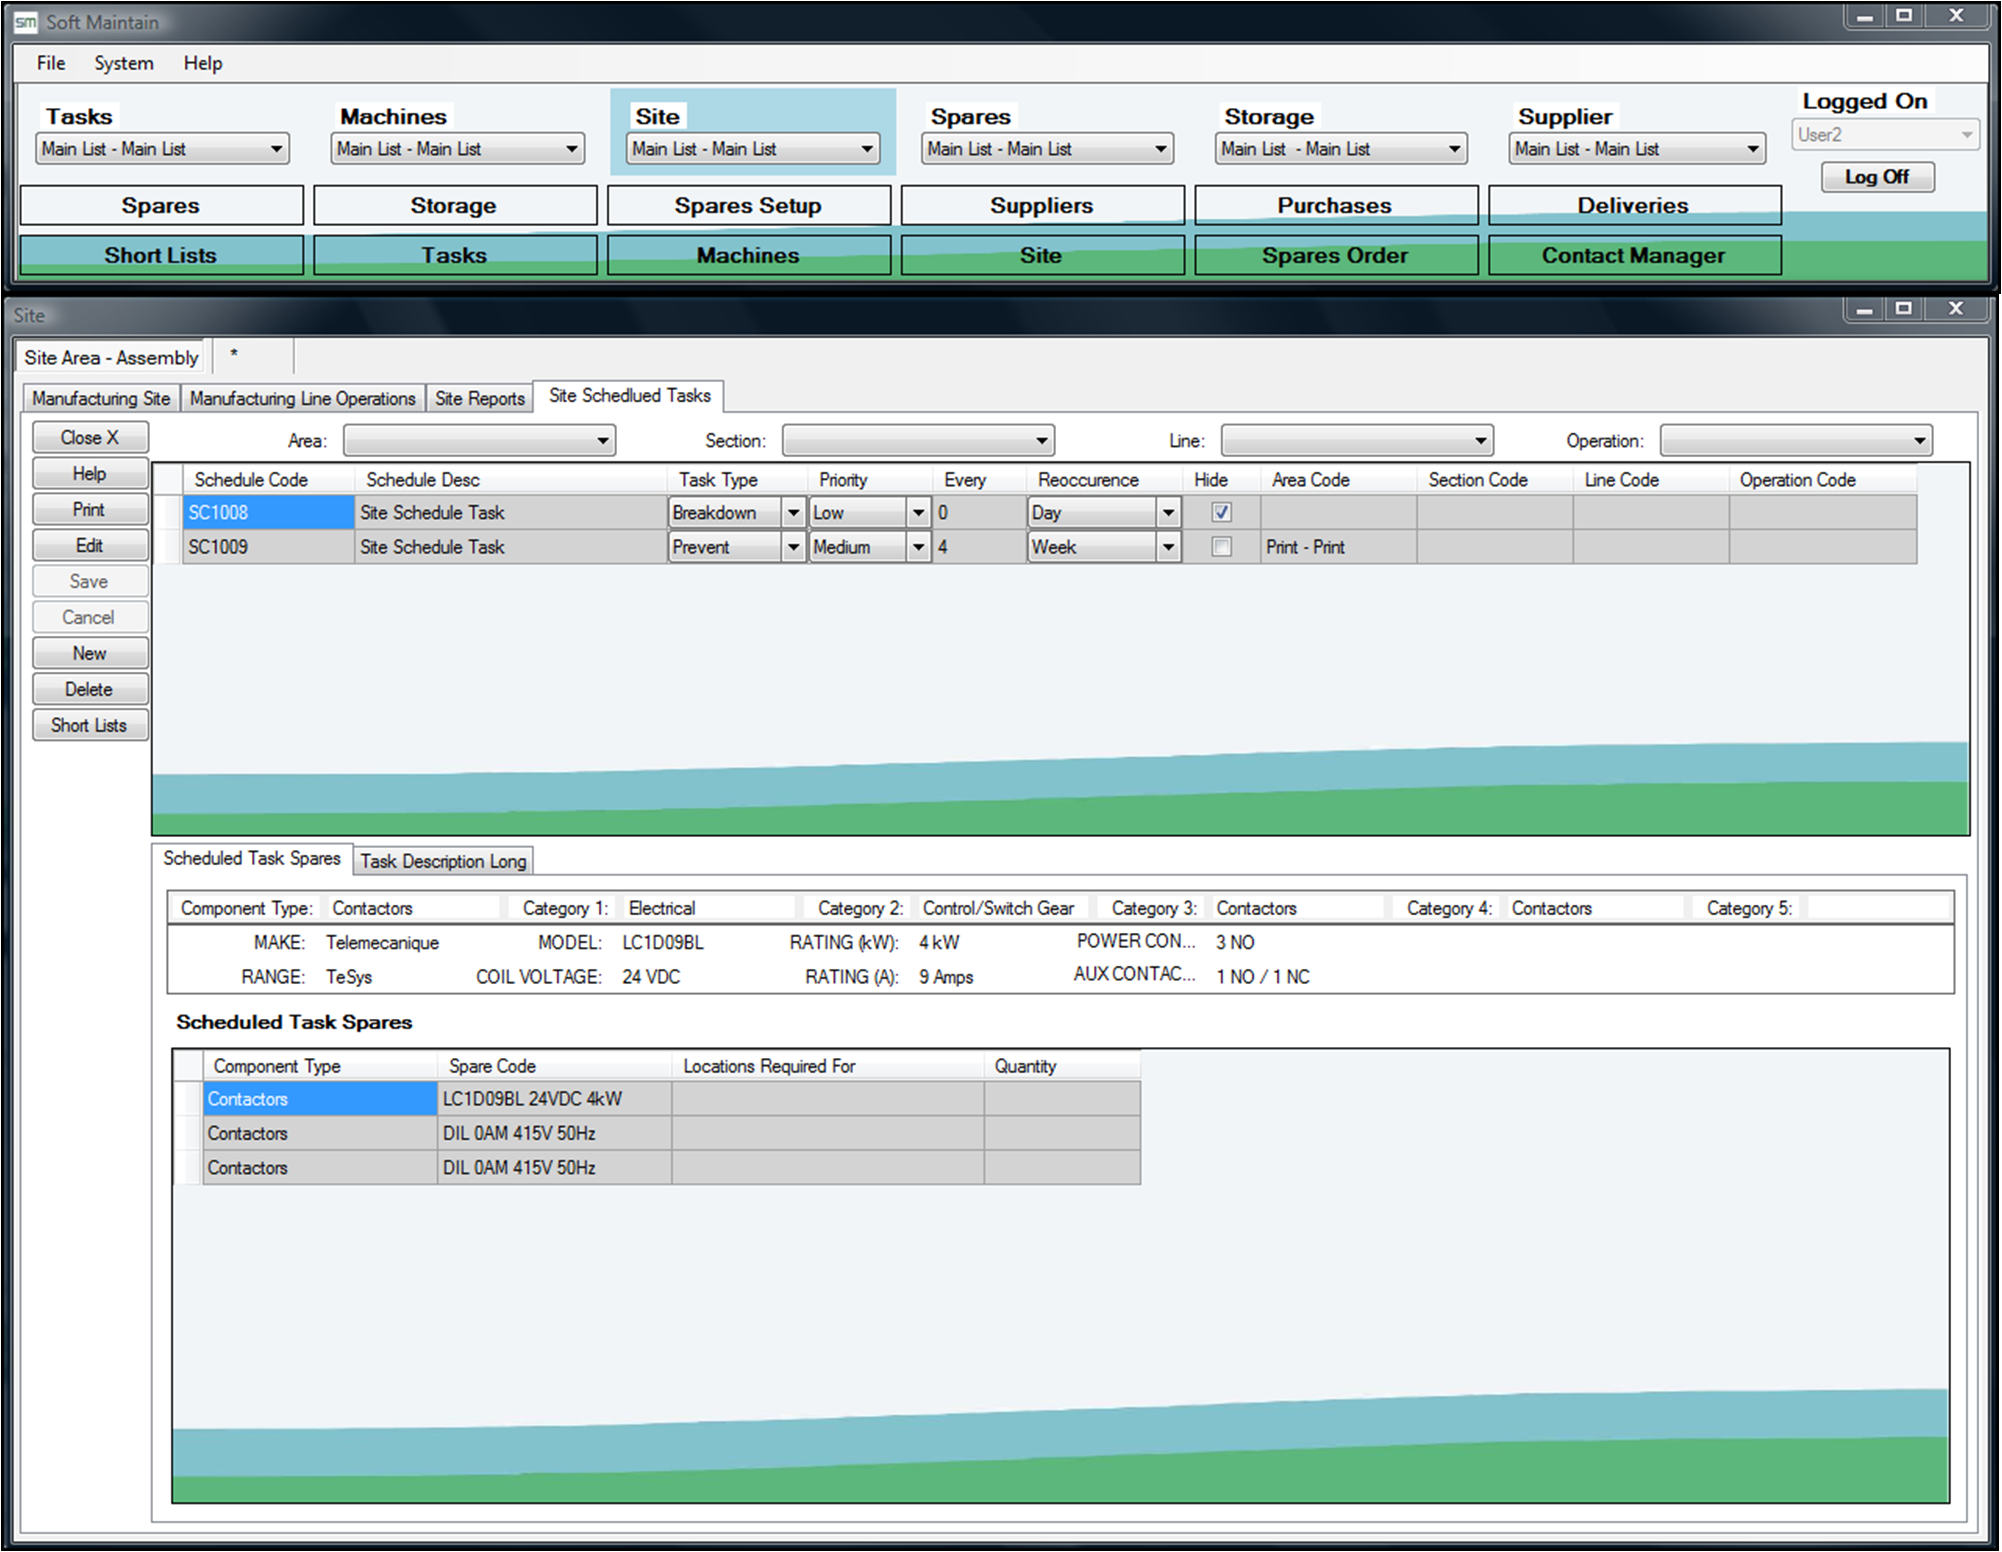This screenshot has height=1552, width=2002.
Task: Open the Storage Main List dropdown
Action: pyautogui.click(x=1341, y=149)
